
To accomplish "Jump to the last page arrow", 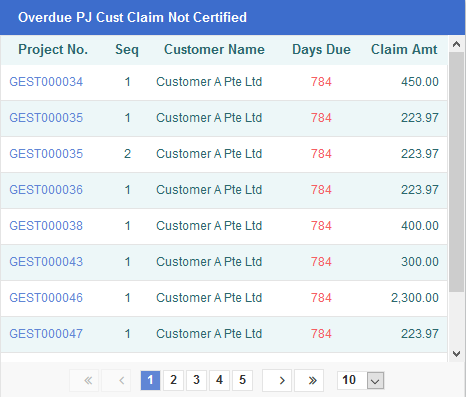I will click(309, 380).
